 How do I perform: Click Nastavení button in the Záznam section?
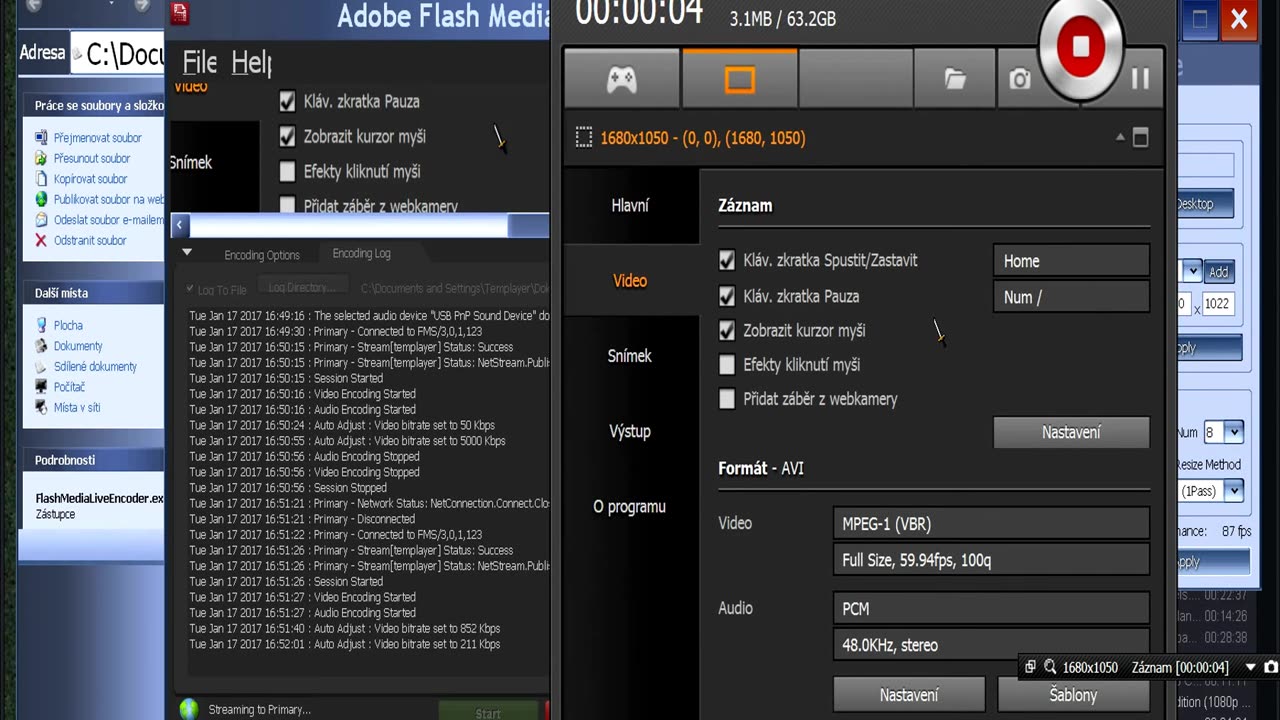pyautogui.click(x=1071, y=432)
